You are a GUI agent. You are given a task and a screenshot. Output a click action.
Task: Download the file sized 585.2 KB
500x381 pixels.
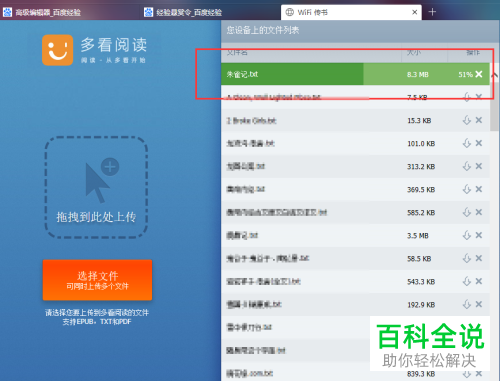tap(467, 212)
